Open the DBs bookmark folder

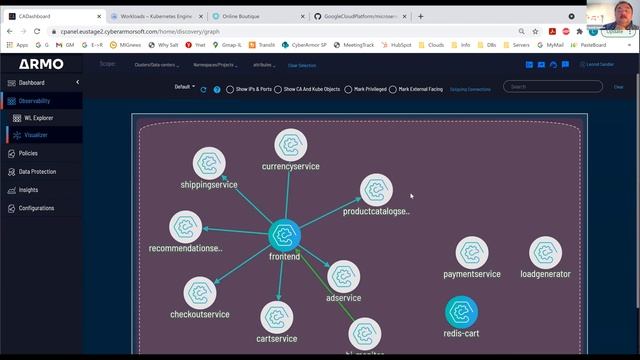click(x=487, y=45)
